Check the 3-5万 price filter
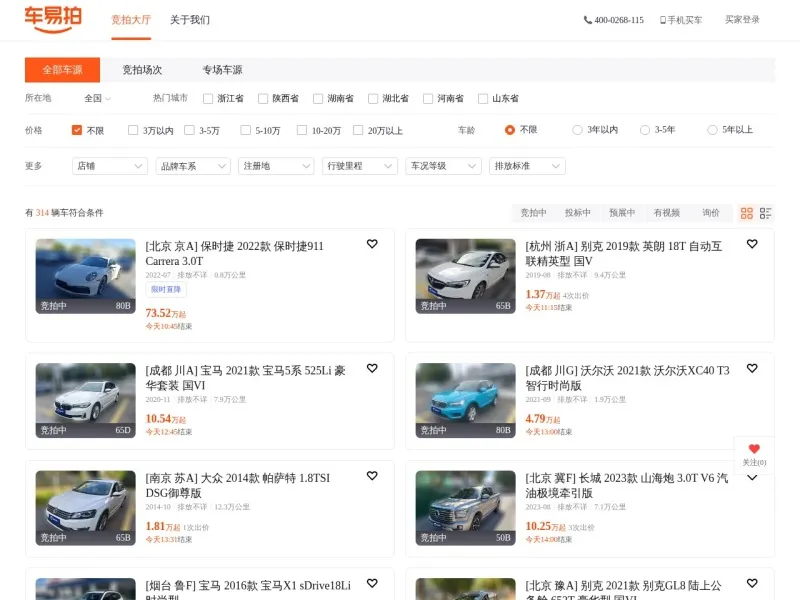This screenshot has width=800, height=600. pos(189,130)
